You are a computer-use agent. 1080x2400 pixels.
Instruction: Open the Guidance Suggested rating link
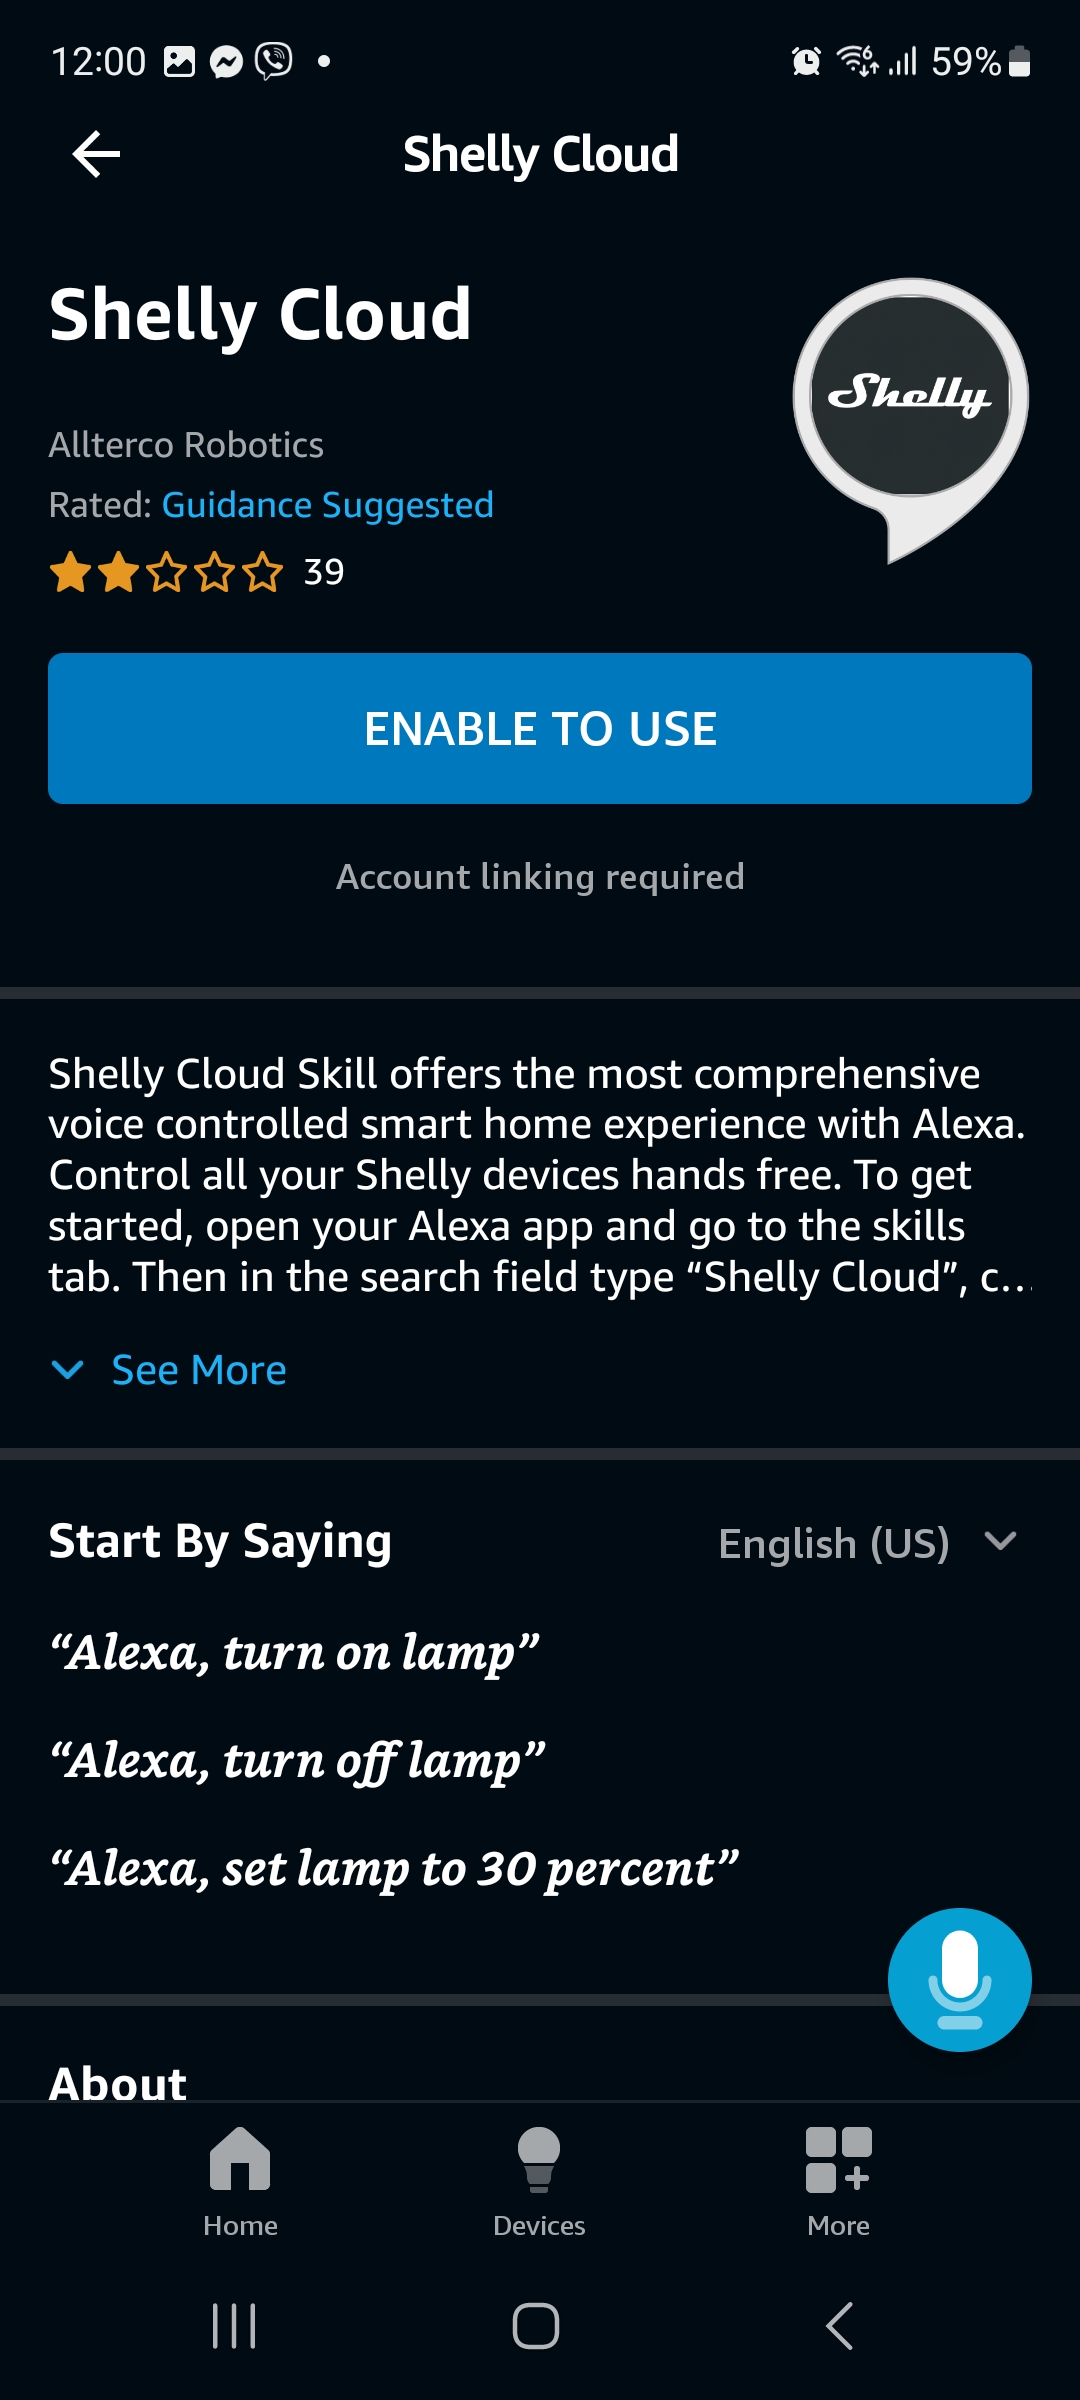(x=327, y=505)
